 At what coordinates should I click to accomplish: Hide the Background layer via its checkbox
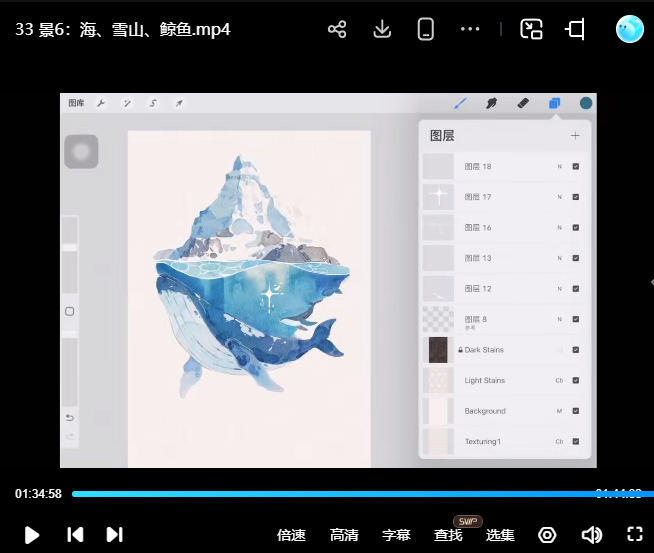click(575, 411)
